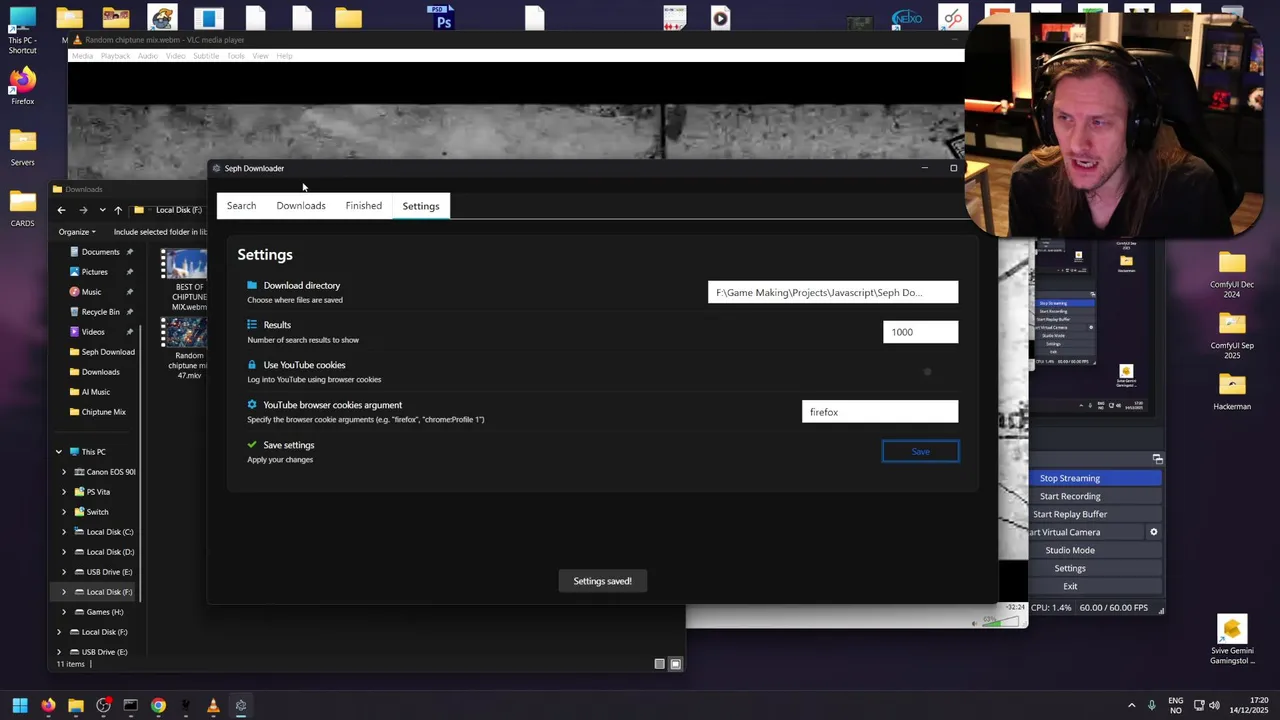Select Recycle Bin in the Explorer sidebar
The width and height of the screenshot is (1280, 720).
[x=100, y=312]
